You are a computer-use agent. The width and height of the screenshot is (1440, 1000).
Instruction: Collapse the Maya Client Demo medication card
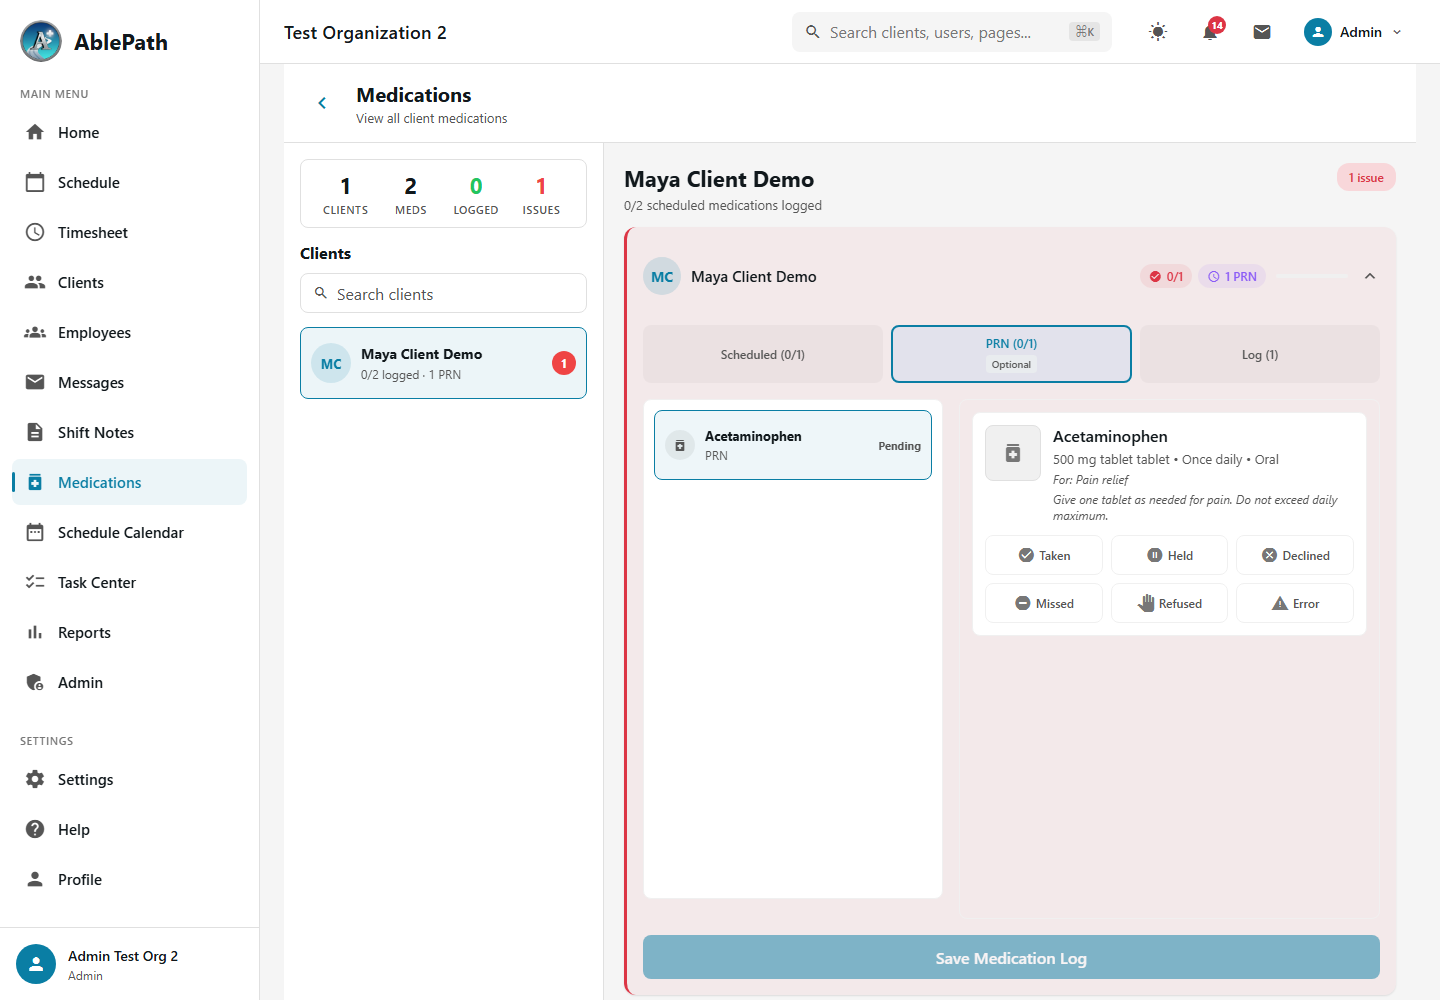tap(1370, 276)
